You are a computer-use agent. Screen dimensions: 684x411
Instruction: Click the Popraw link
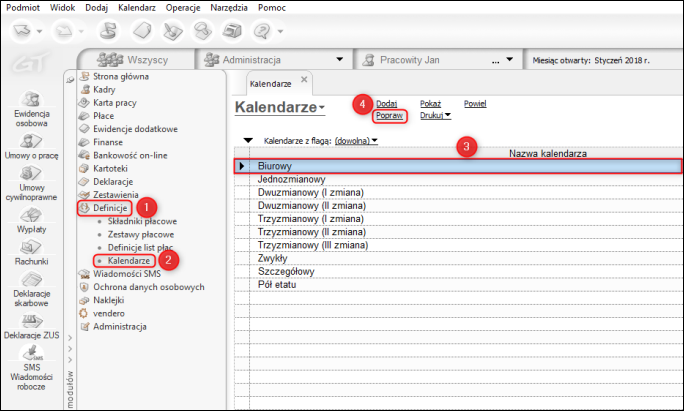point(390,116)
